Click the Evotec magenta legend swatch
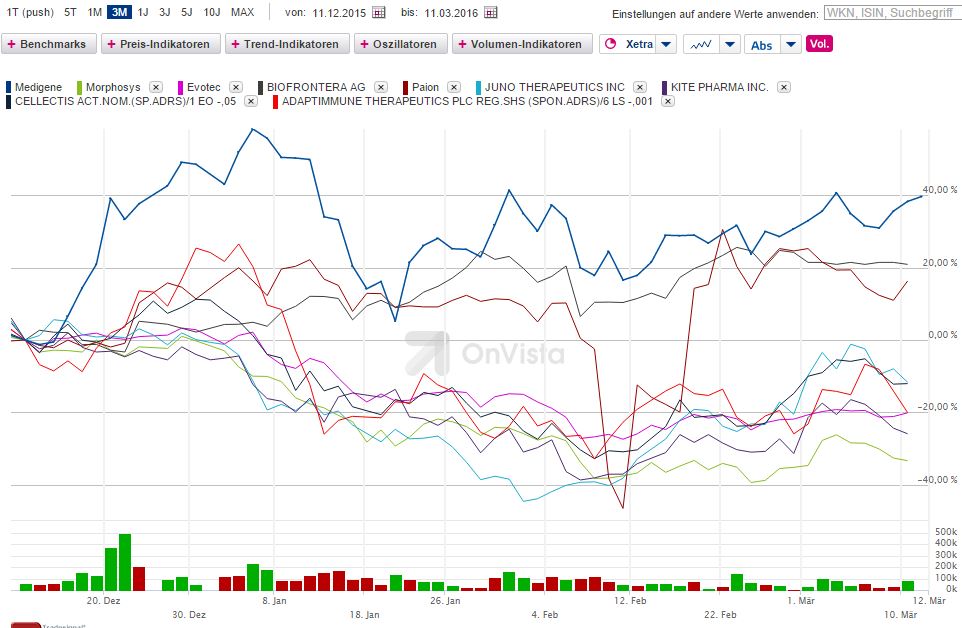The width and height of the screenshot is (962, 628). tap(180, 87)
